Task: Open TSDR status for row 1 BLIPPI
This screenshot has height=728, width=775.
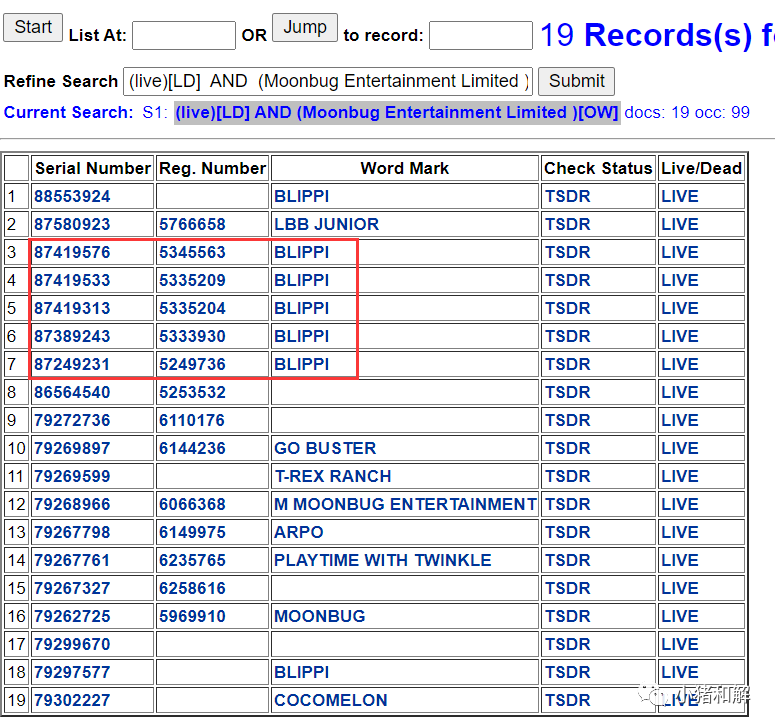Action: click(568, 196)
